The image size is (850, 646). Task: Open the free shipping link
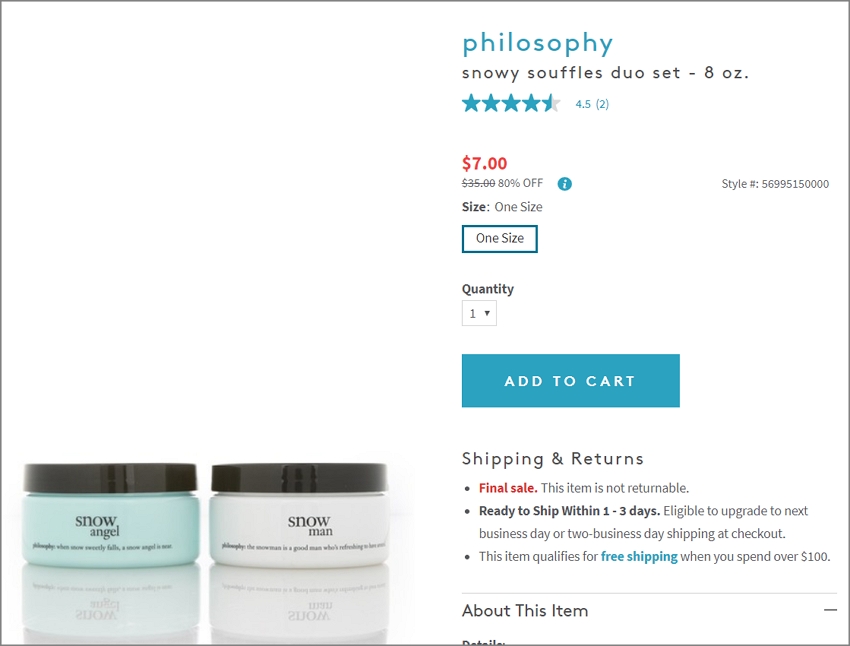click(639, 557)
